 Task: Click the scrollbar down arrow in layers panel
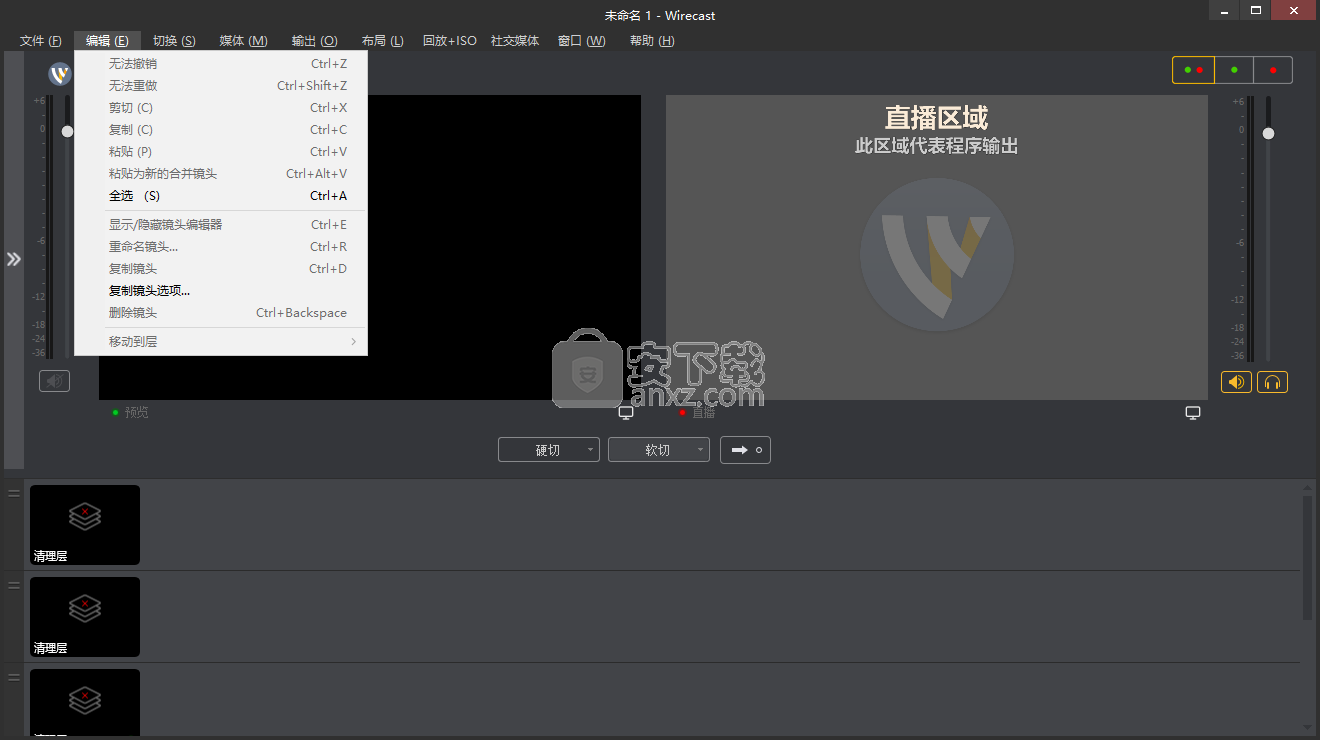tap(1308, 727)
